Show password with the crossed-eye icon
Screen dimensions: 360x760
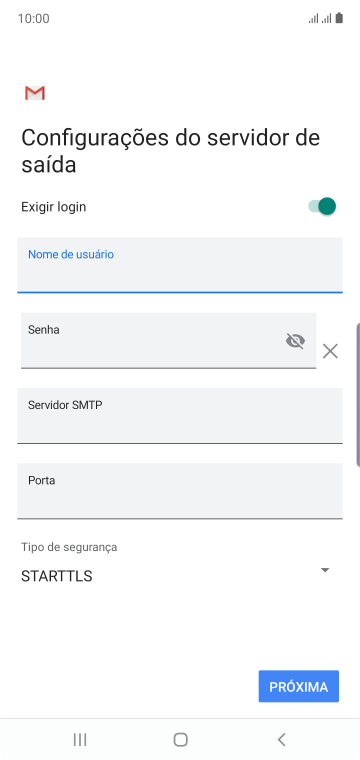coord(295,341)
